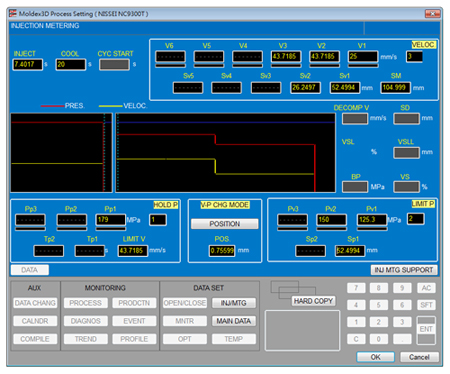Click the Sv2 position field
The width and height of the screenshot is (450, 374).
[305, 88]
